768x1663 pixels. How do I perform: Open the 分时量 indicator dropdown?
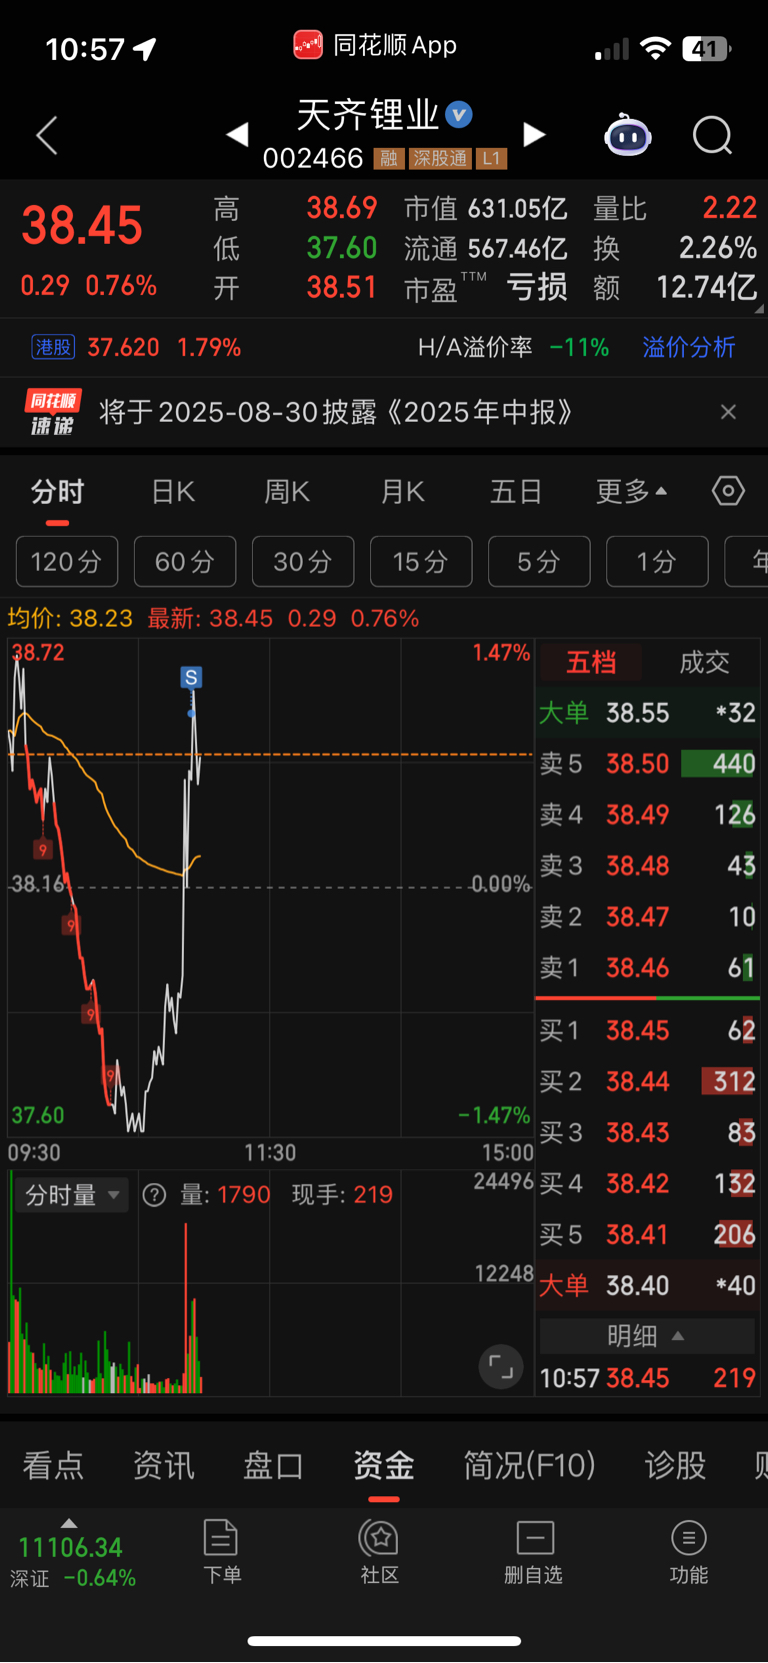pos(72,1195)
